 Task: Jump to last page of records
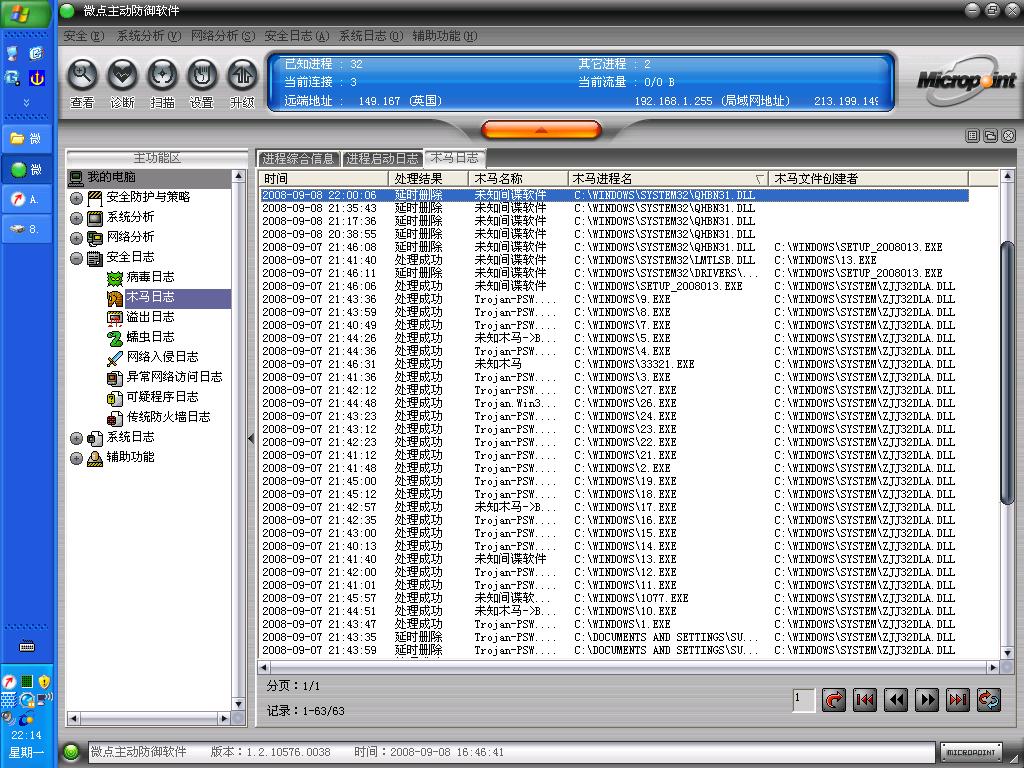958,700
